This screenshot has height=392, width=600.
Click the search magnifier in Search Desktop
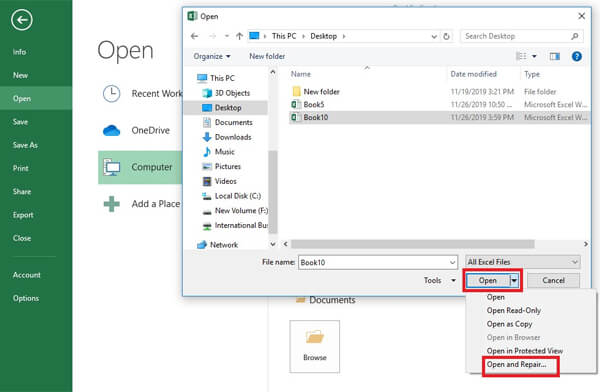tap(574, 36)
